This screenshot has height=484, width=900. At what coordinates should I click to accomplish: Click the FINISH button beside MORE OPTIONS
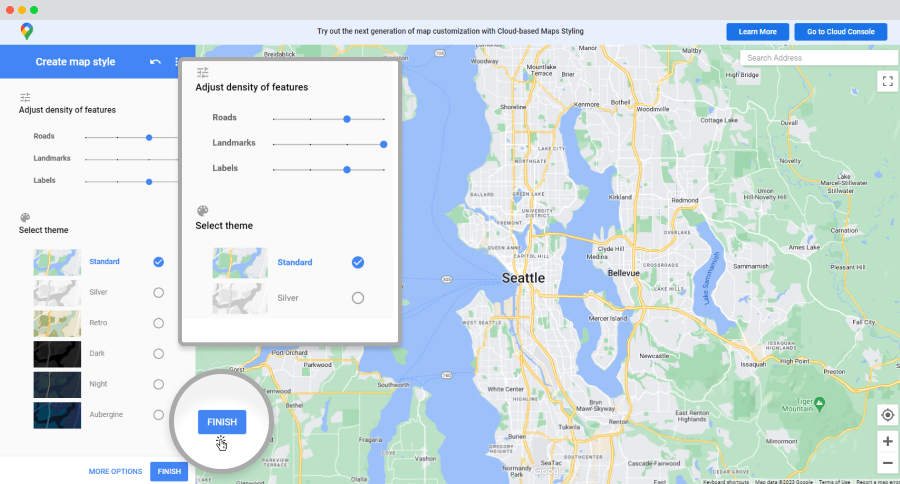click(169, 471)
